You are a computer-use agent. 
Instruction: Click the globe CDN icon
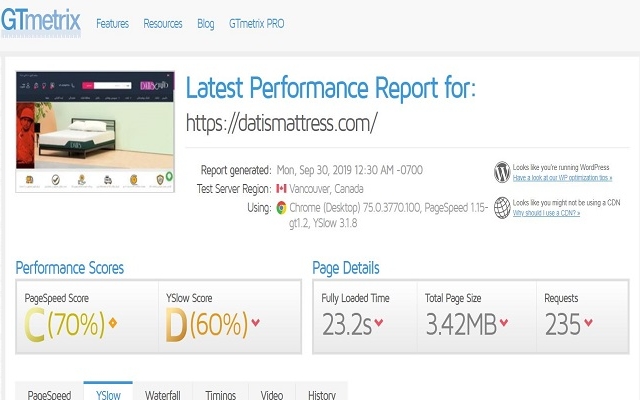tap(502, 207)
